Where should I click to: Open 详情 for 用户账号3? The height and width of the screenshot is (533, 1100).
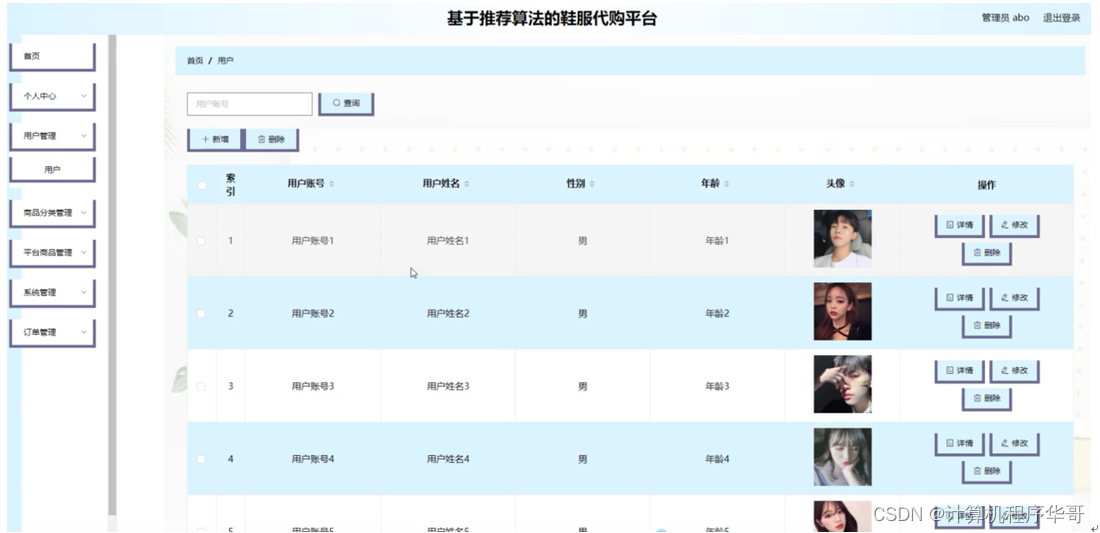pos(959,371)
